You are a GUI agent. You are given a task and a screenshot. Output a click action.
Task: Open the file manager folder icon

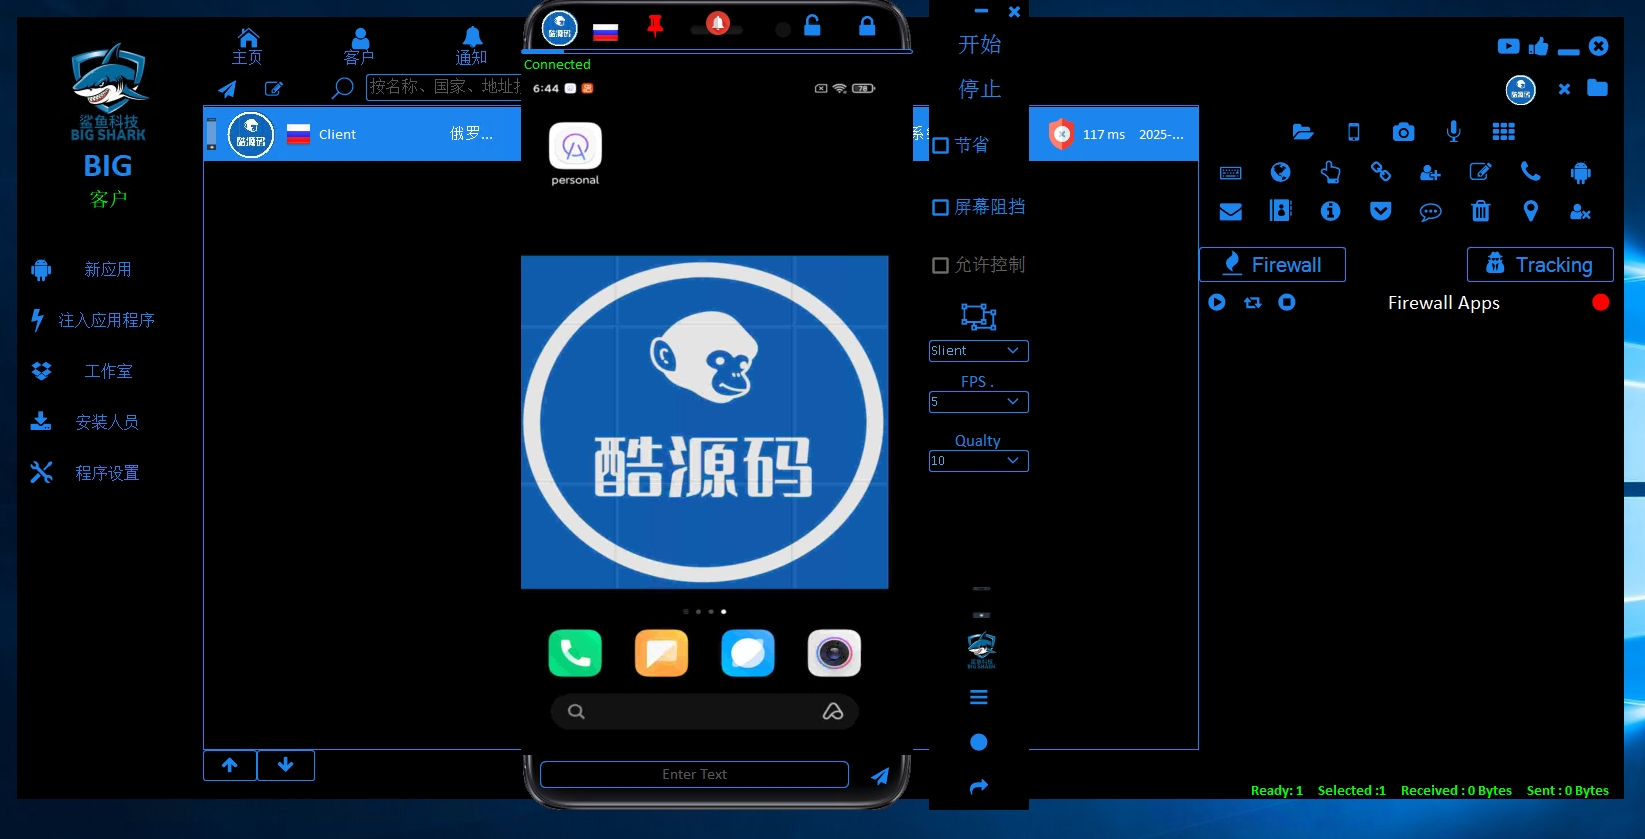click(x=1302, y=132)
